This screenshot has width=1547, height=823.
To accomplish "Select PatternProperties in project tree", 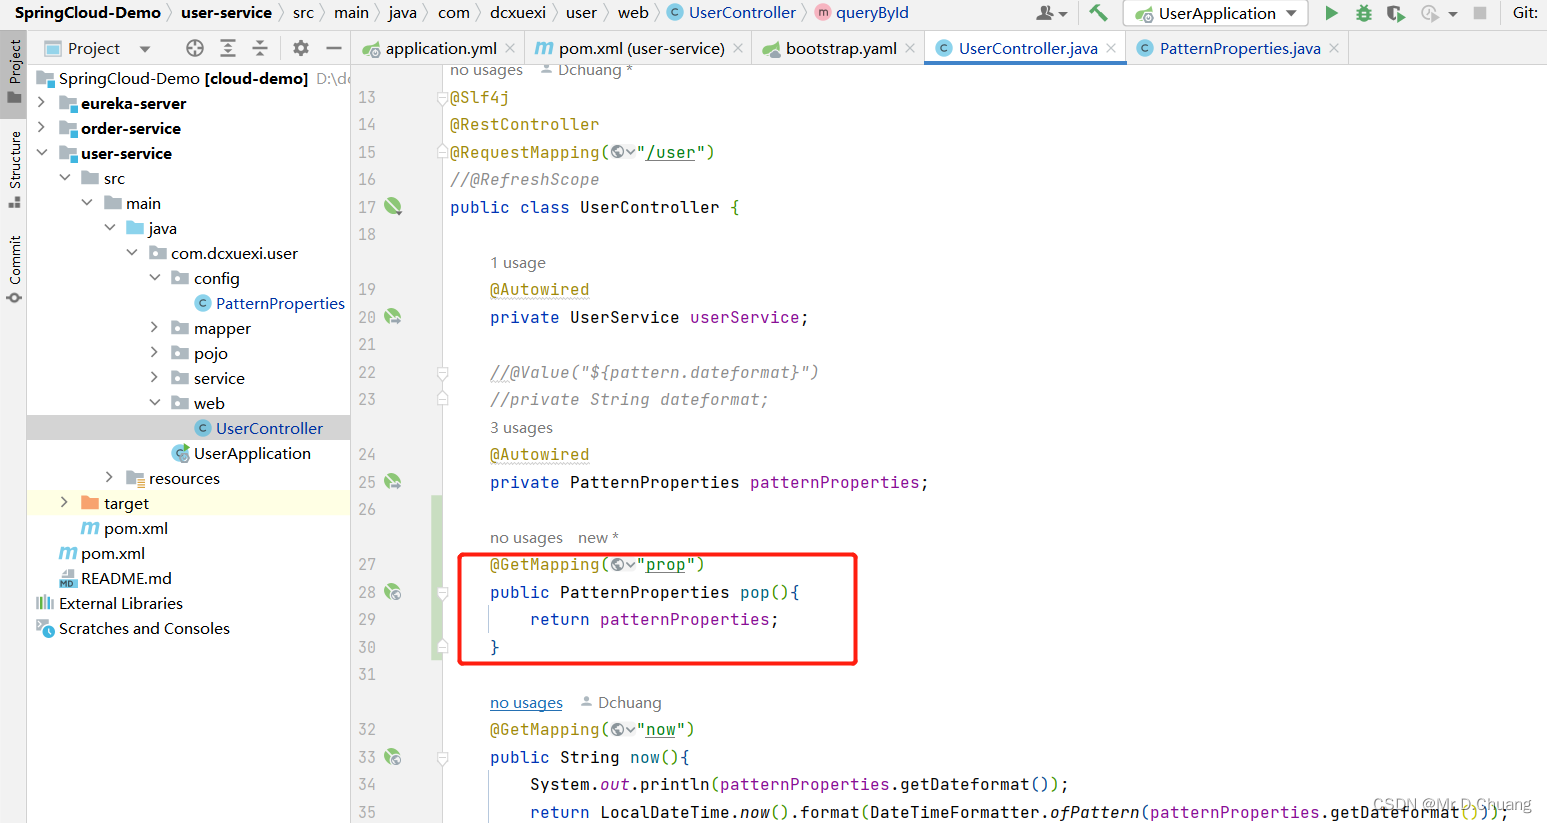I will (280, 303).
